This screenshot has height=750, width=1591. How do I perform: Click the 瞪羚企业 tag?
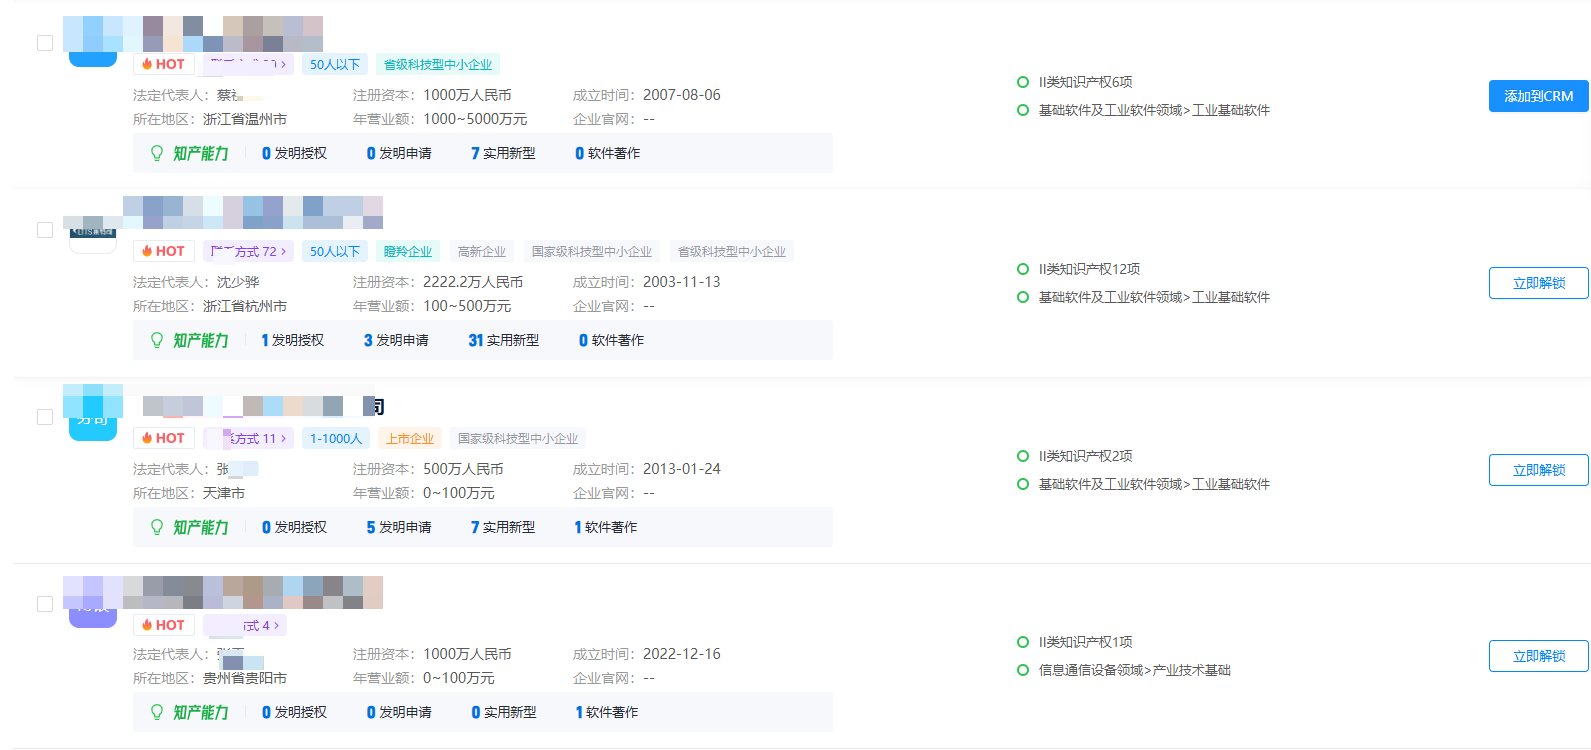(408, 251)
